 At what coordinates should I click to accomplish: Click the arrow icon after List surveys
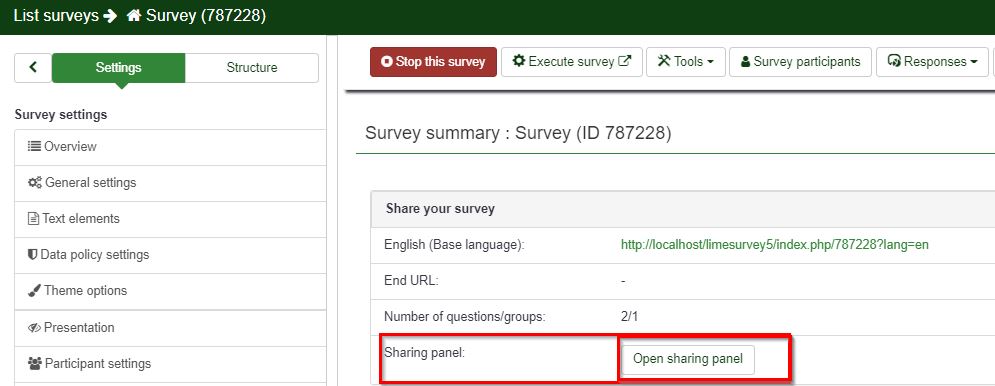(110, 15)
